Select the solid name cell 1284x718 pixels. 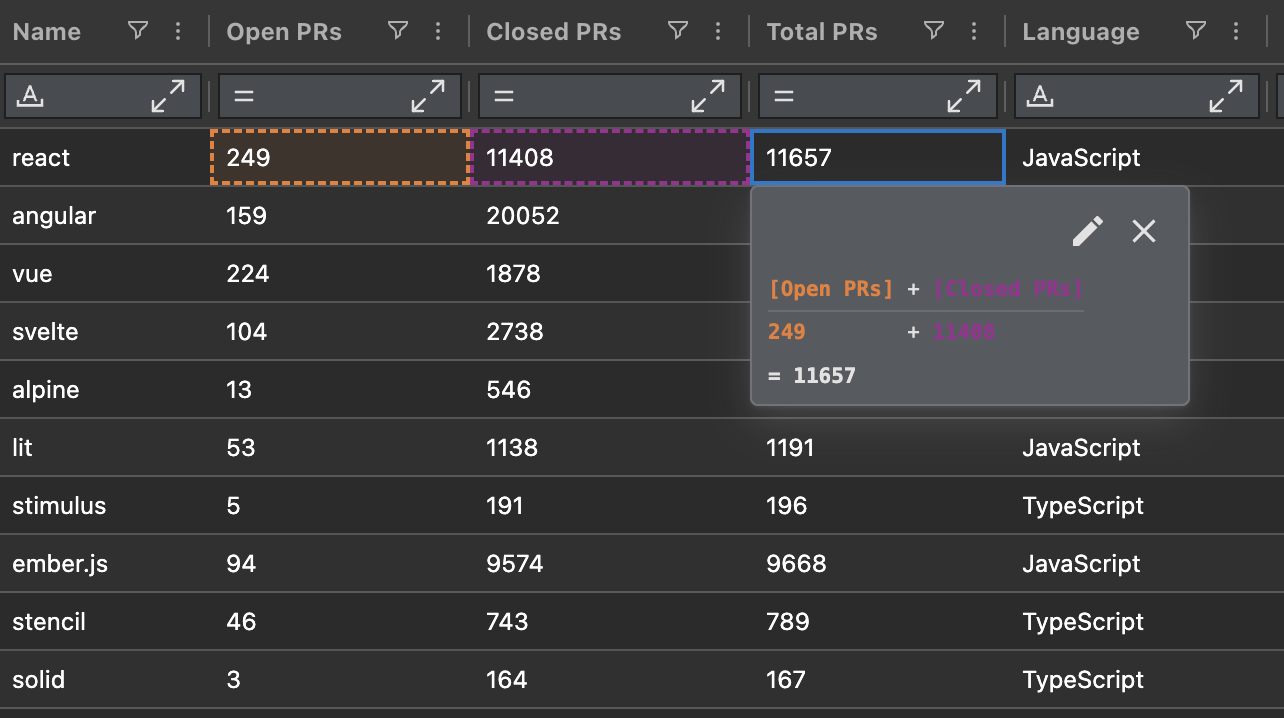pyautogui.click(x=104, y=679)
